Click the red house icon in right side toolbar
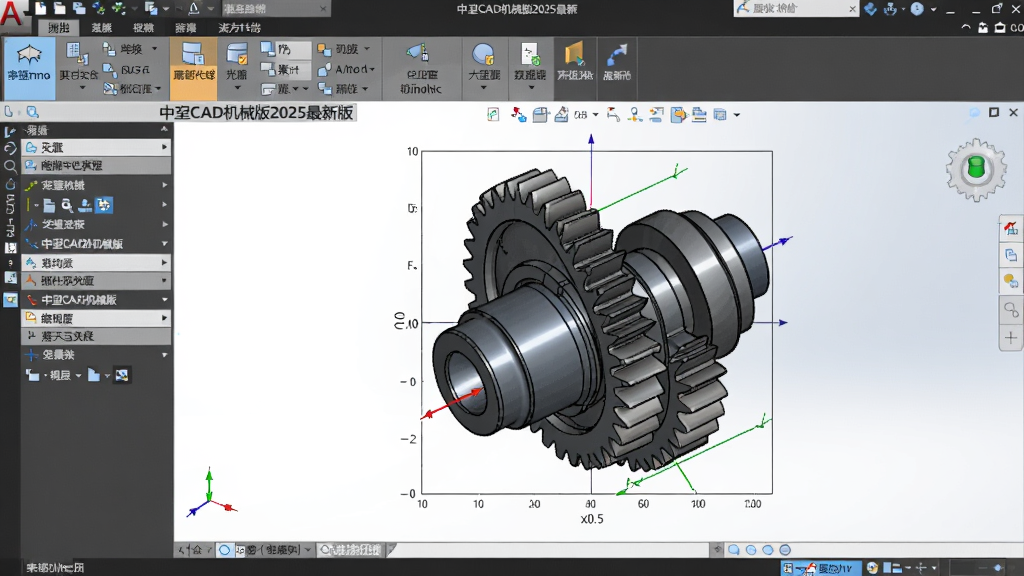Image resolution: width=1024 pixels, height=576 pixels. 1011,228
